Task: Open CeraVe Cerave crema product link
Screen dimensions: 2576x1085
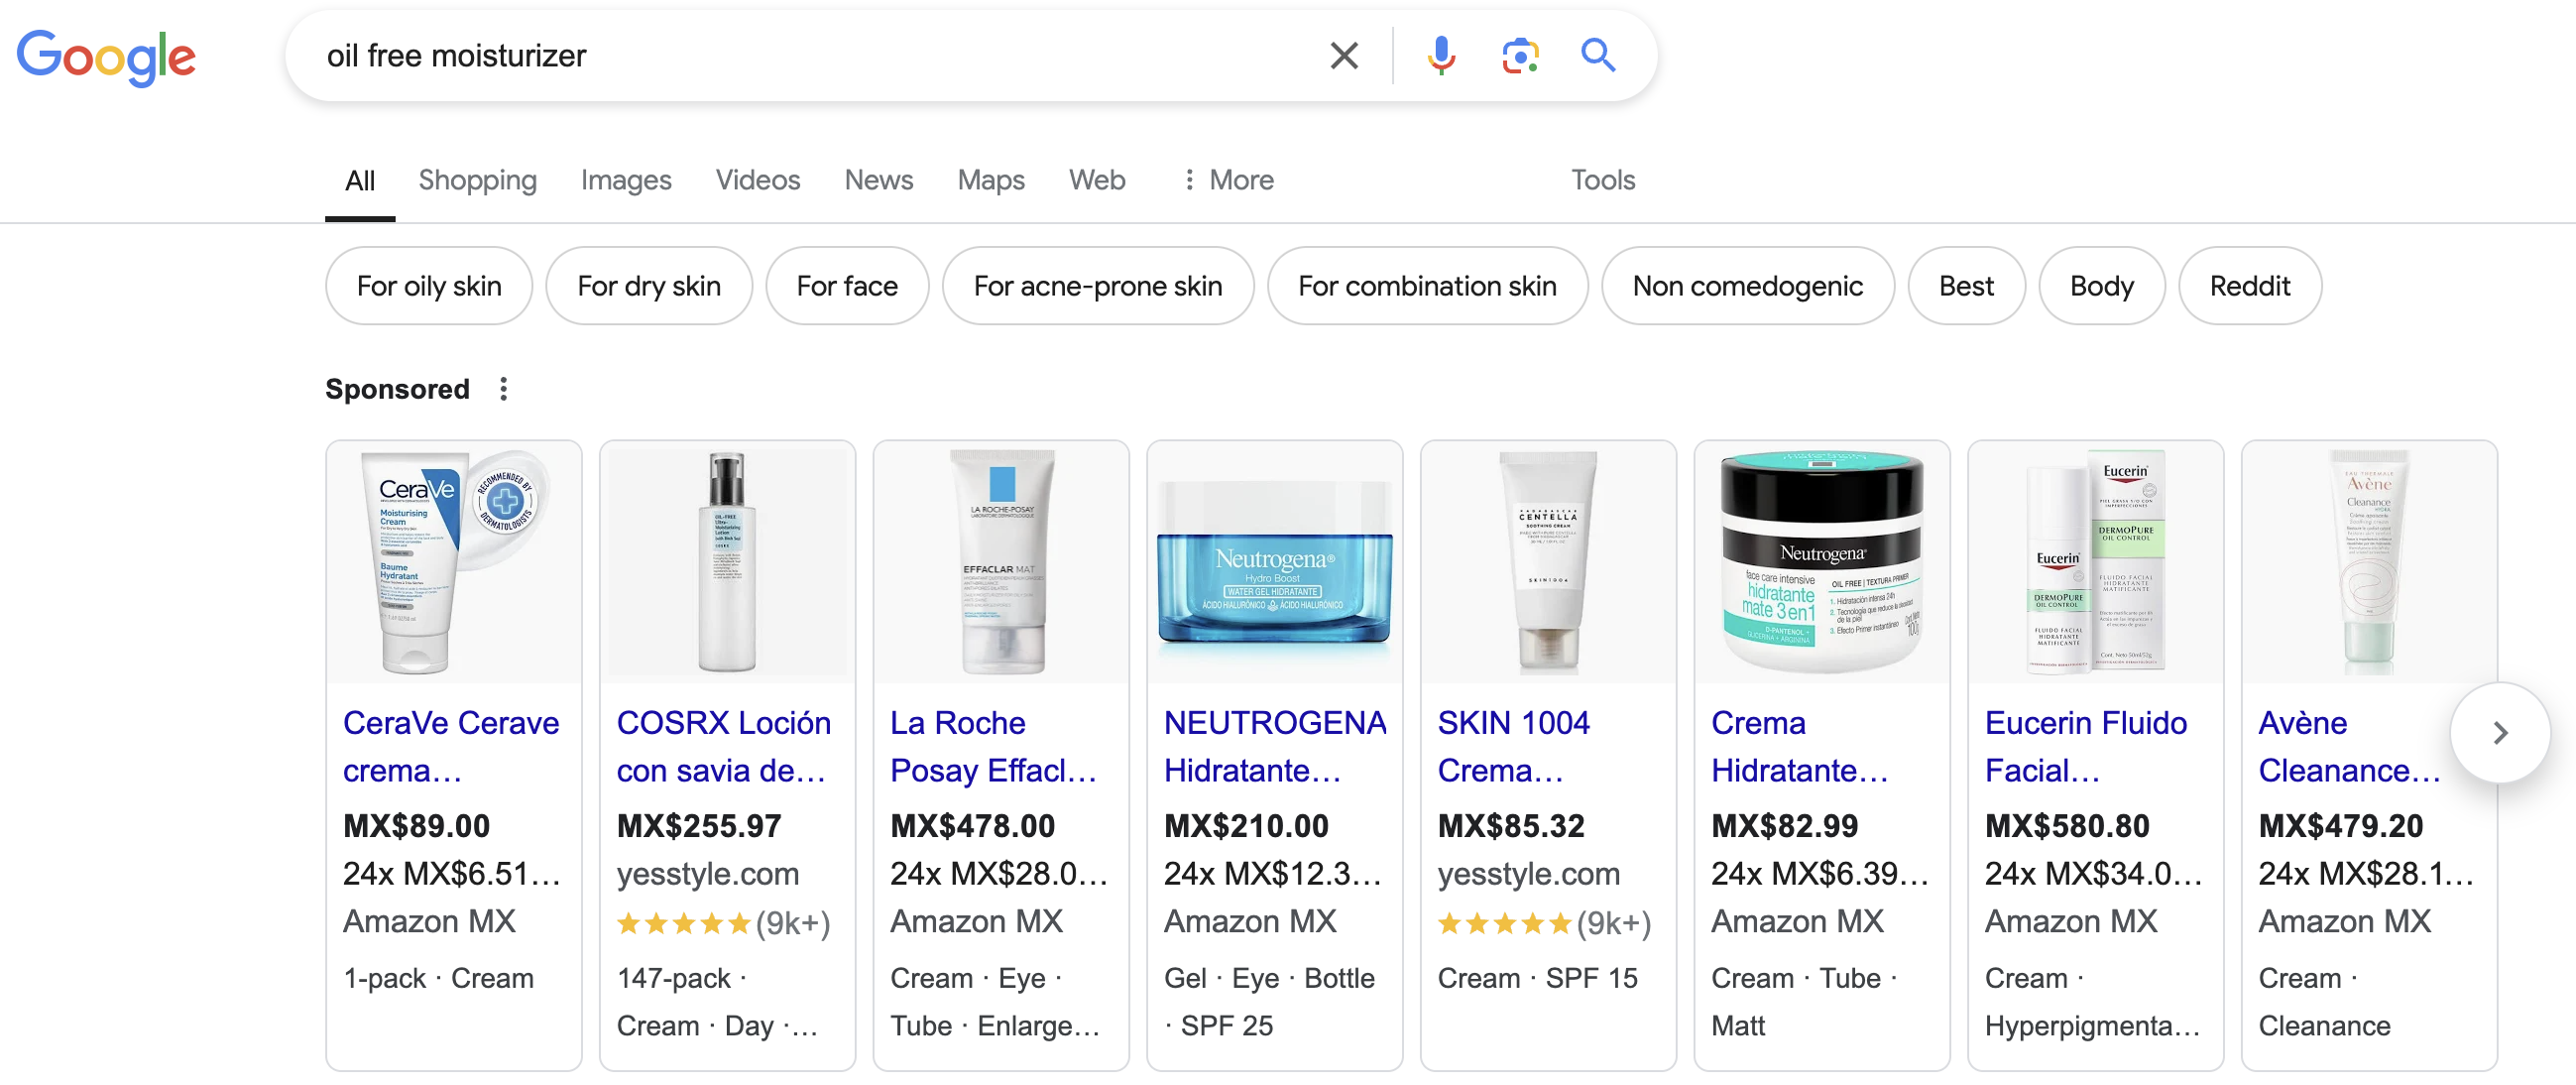Action: tap(451, 746)
